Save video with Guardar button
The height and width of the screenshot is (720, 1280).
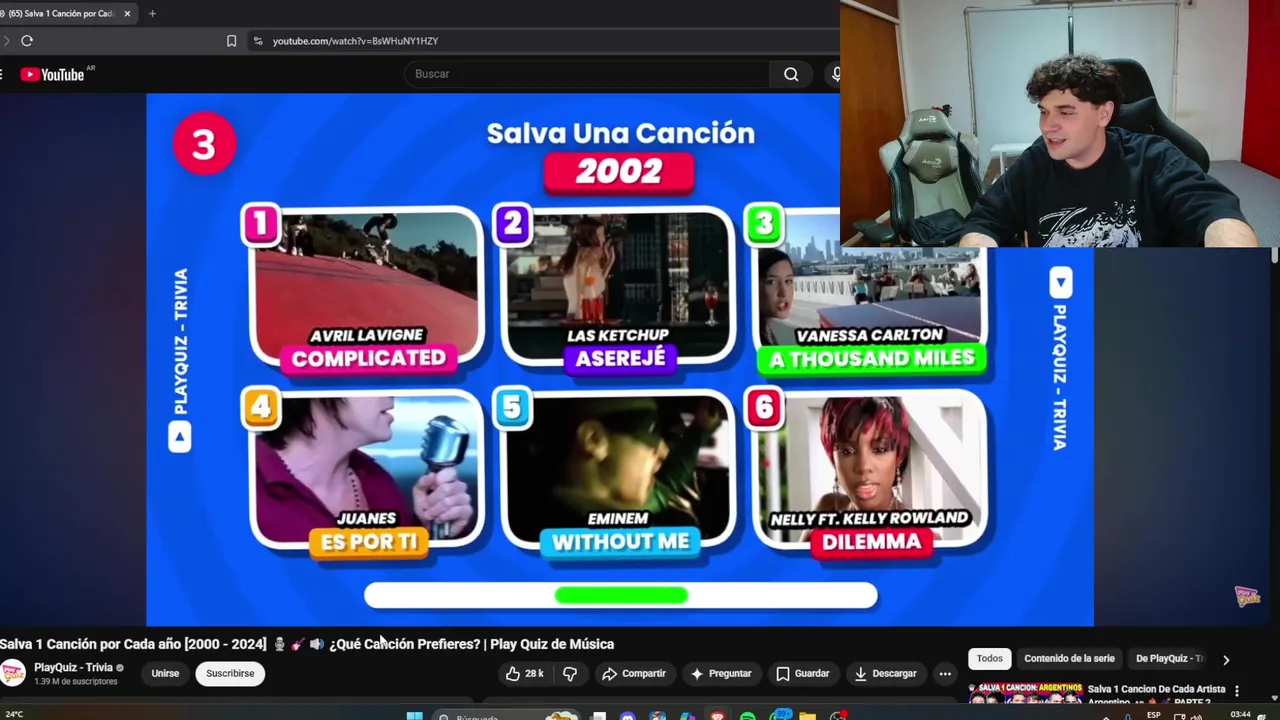pos(803,674)
